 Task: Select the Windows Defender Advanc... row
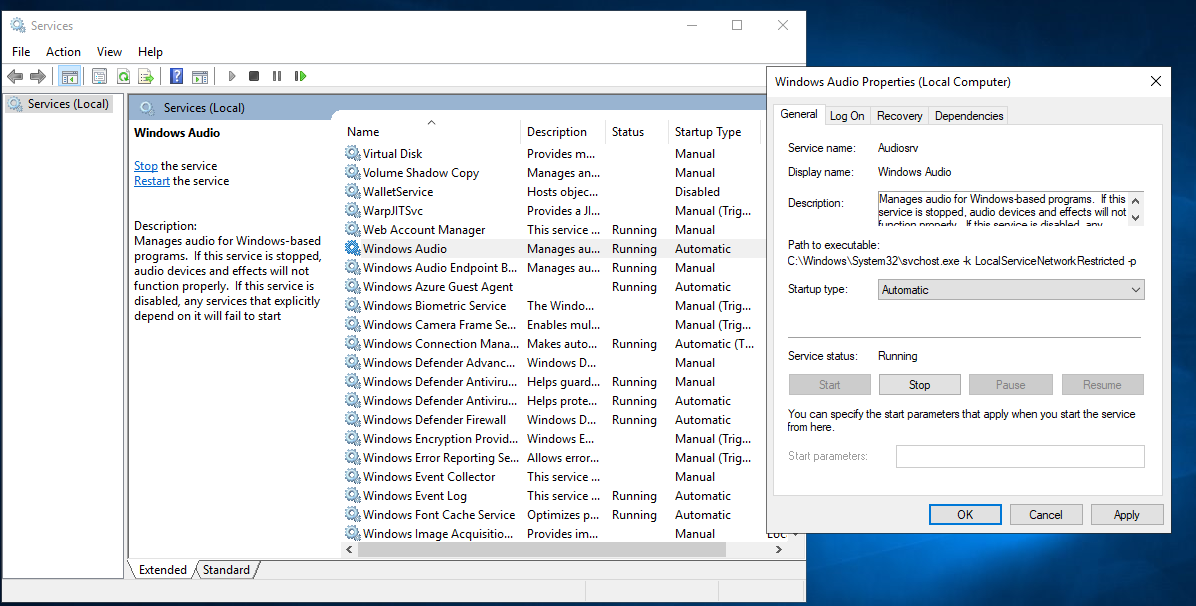[553, 363]
